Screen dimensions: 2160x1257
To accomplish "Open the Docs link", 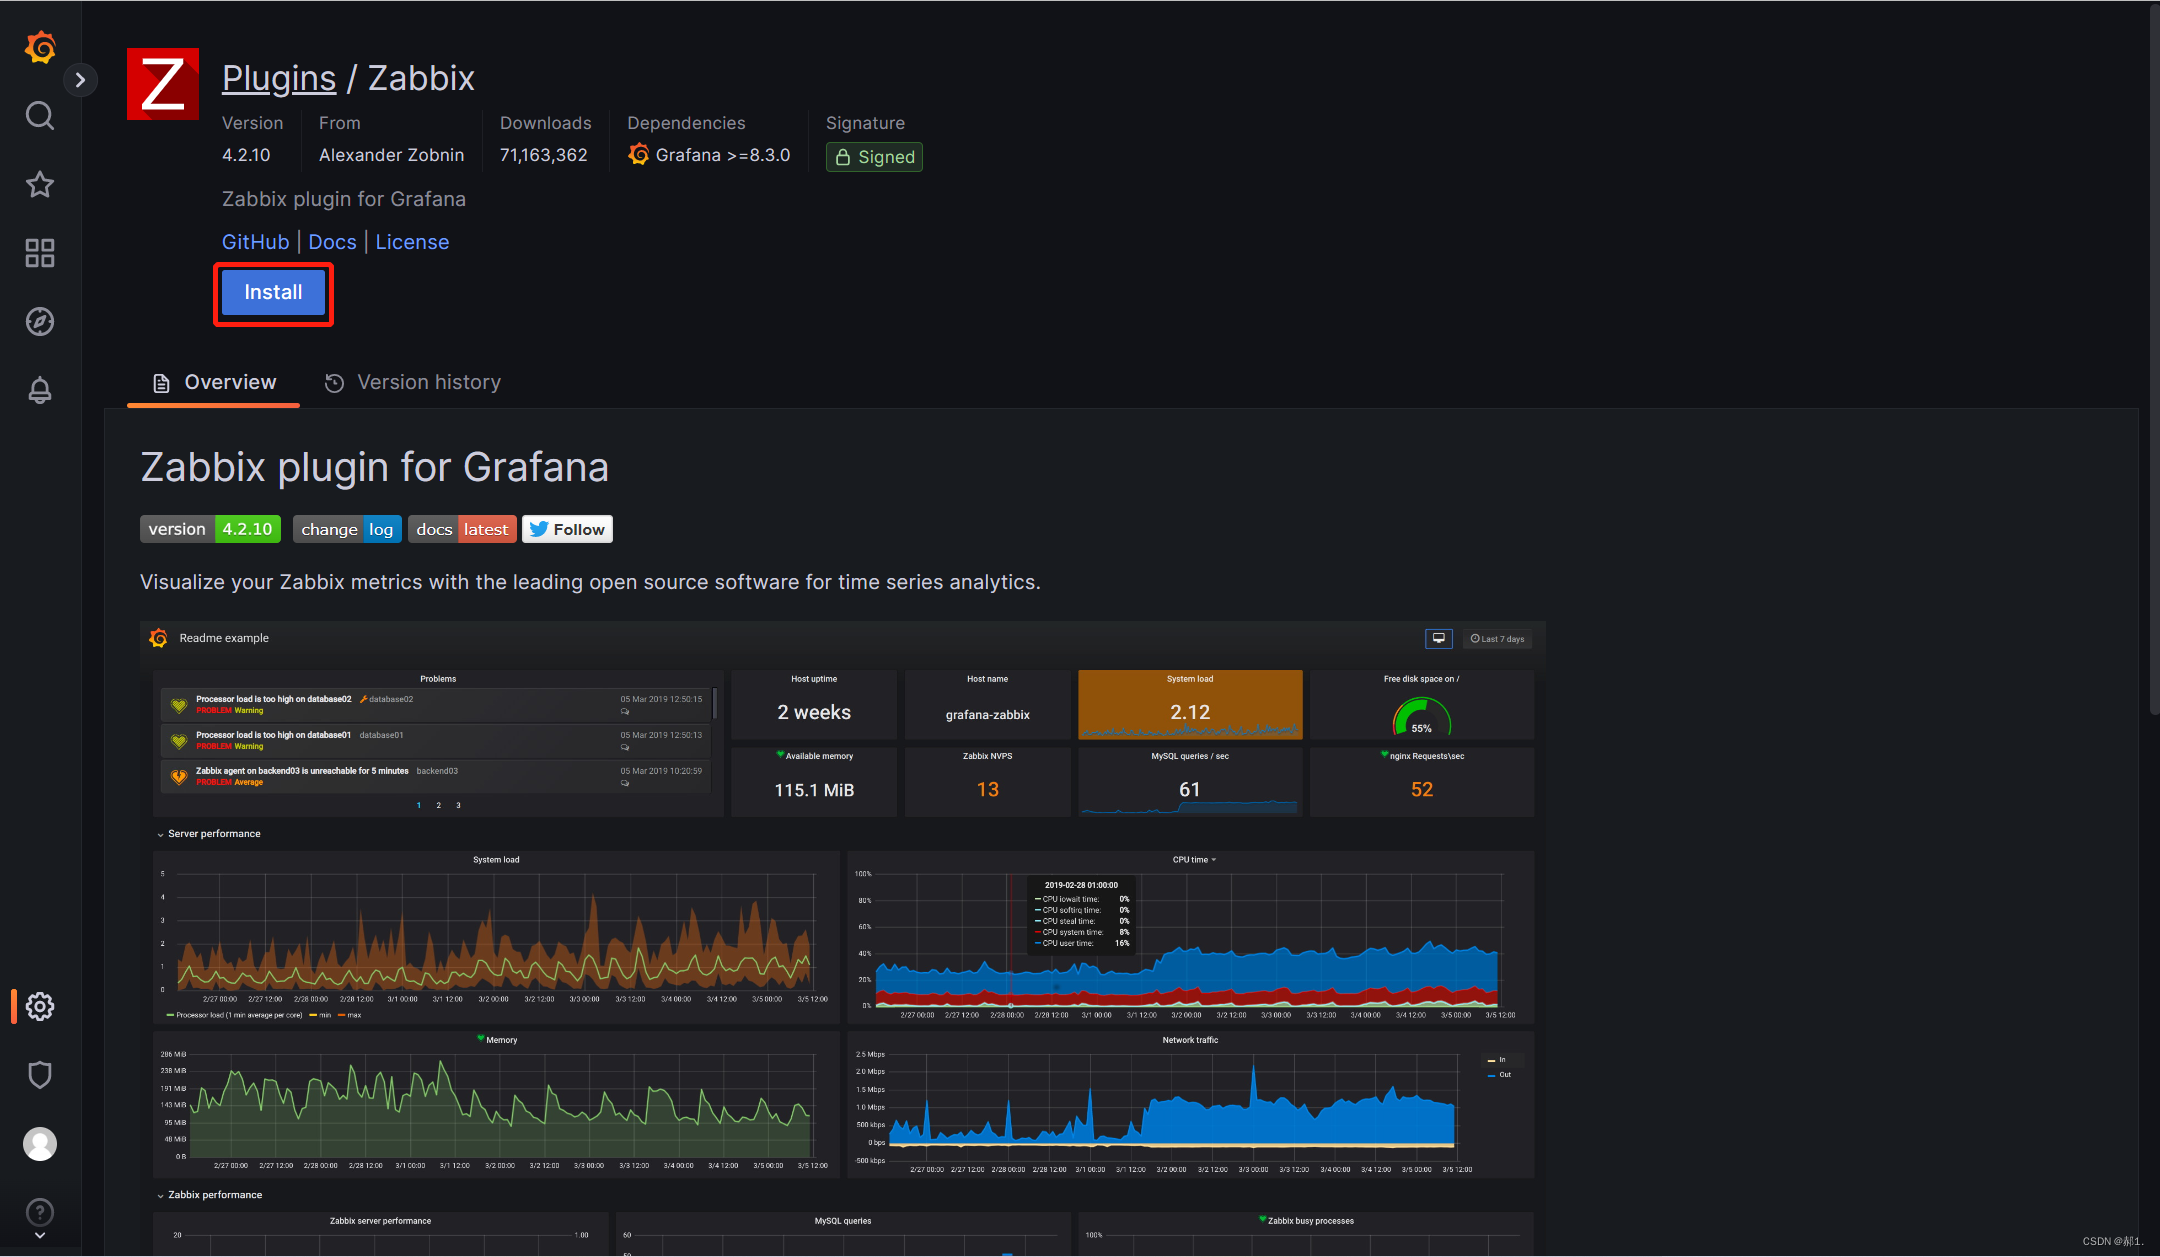I will [x=332, y=242].
